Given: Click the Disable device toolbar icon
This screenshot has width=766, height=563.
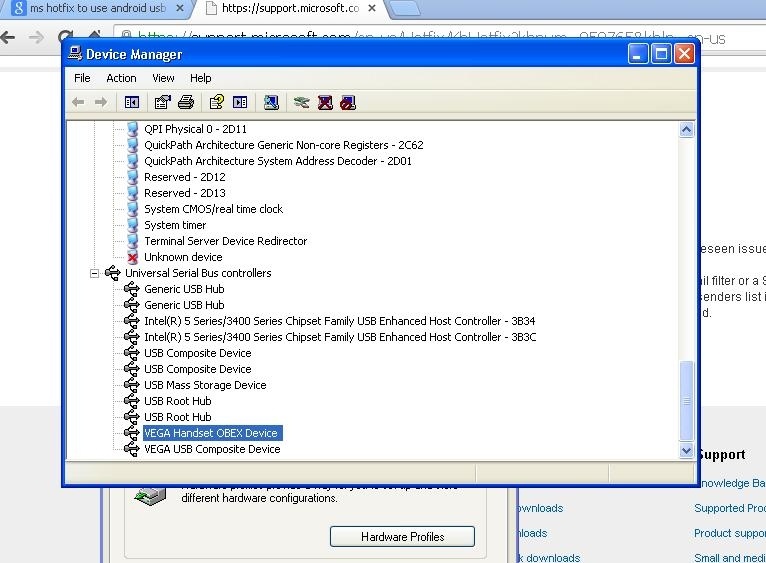Looking at the screenshot, I should 348,102.
